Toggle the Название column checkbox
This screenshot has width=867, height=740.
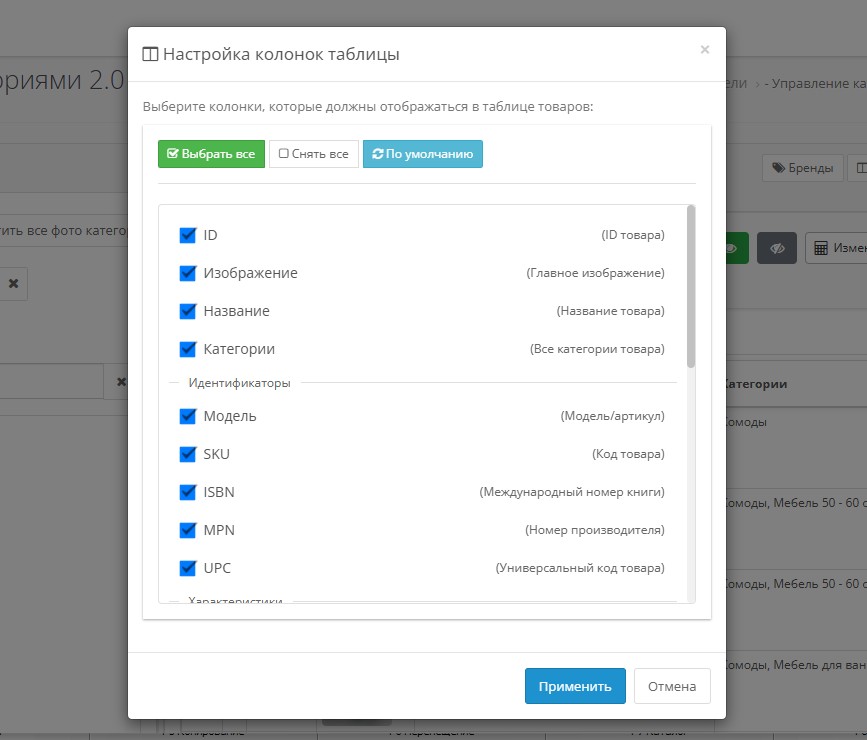click(187, 311)
